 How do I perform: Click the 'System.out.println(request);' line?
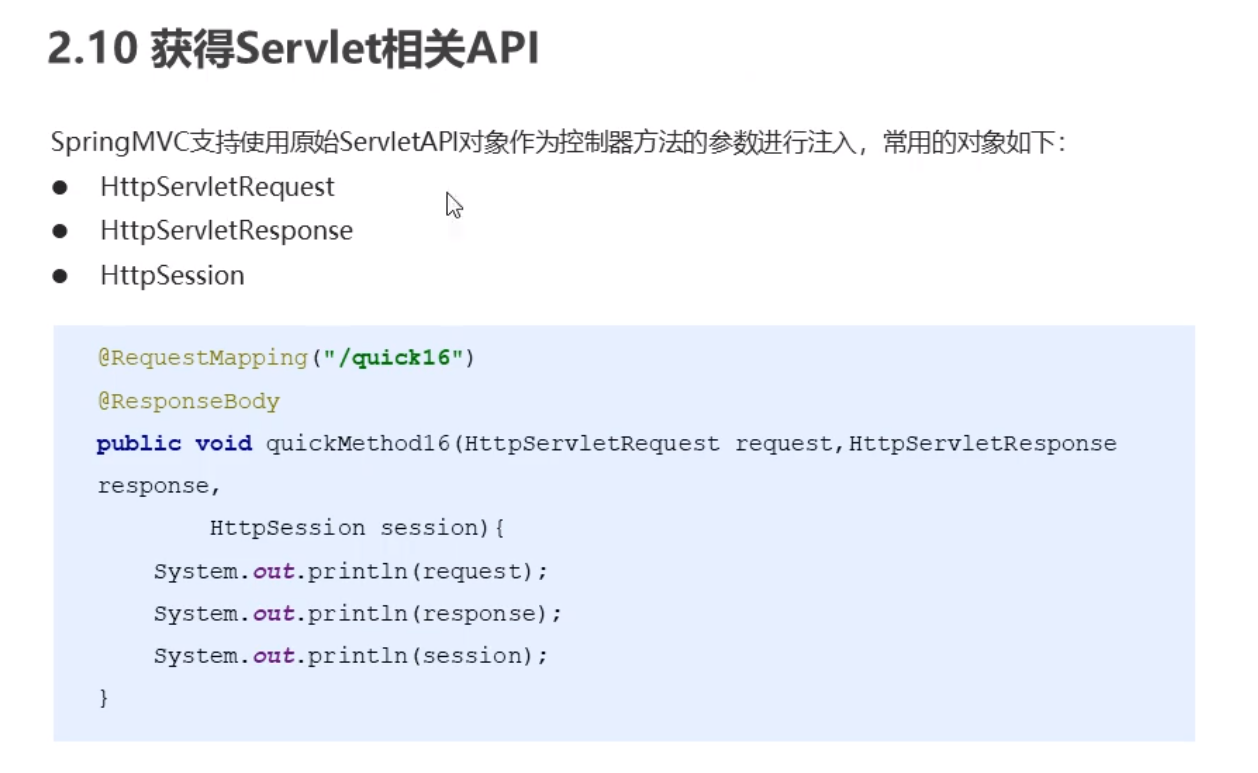coord(351,571)
